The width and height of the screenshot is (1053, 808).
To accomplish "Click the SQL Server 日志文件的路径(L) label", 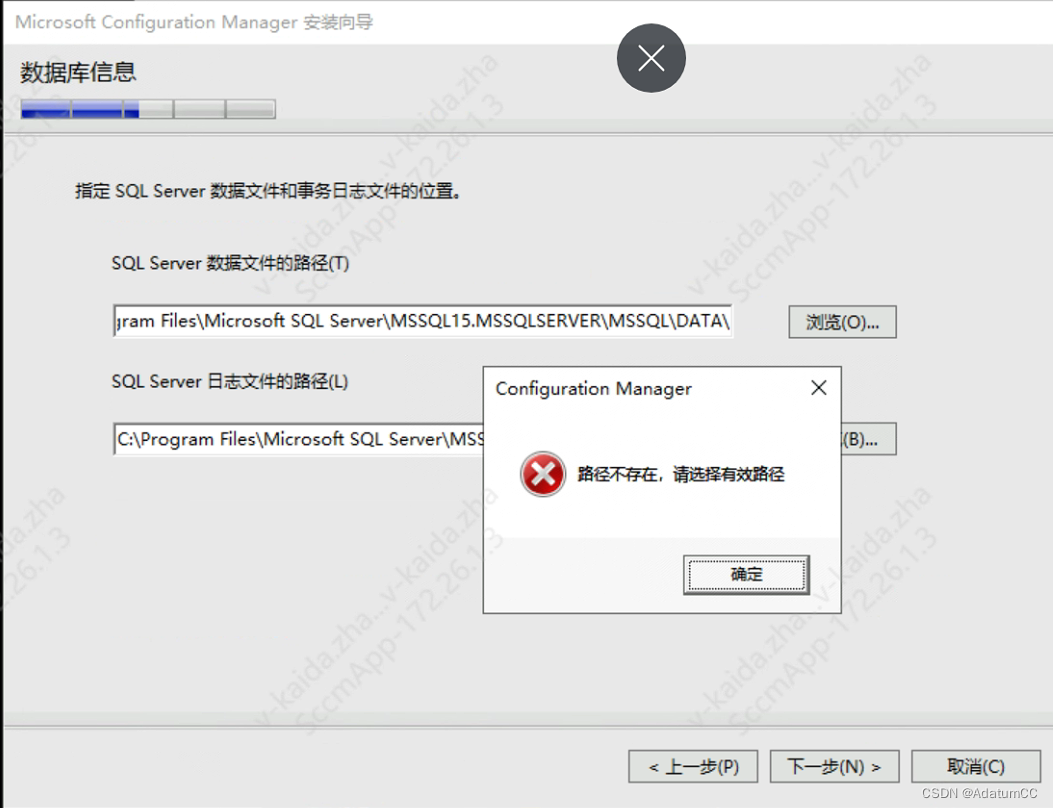I will [230, 381].
